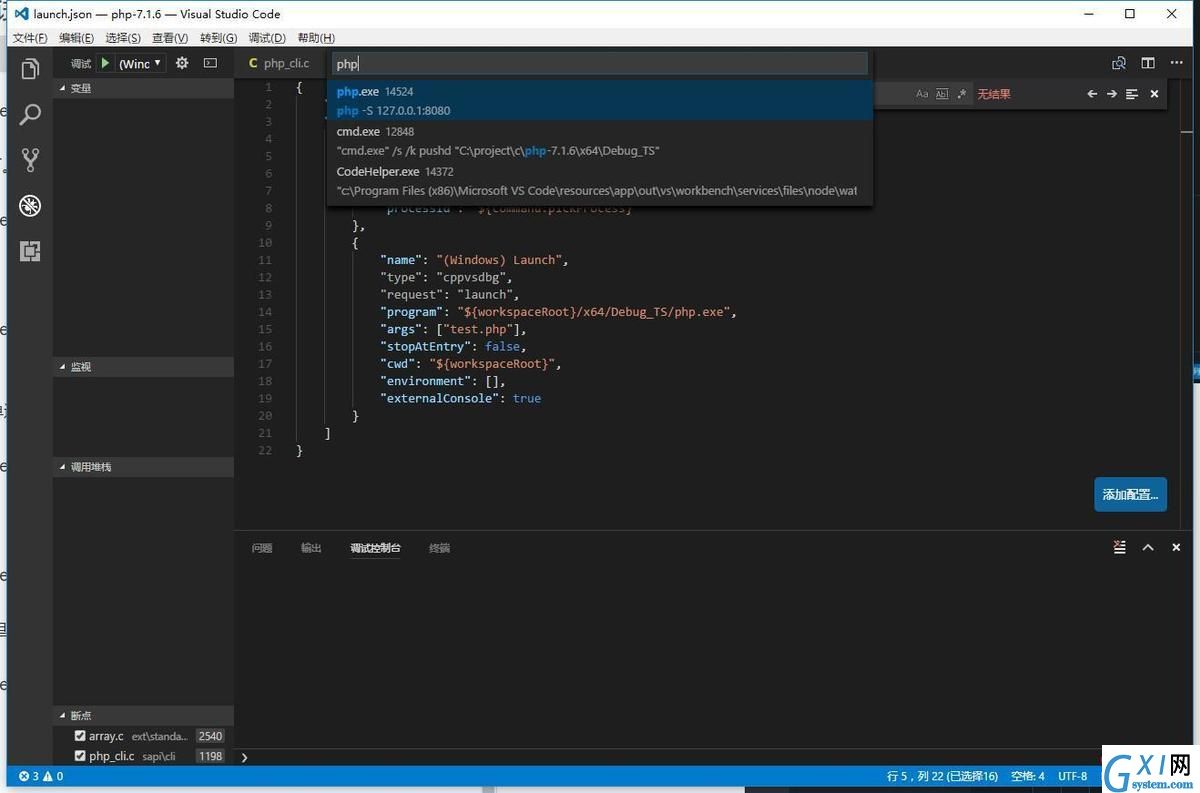1200x793 pixels.
Task: Switch to 调试控制台 panel tab
Action: coord(375,548)
